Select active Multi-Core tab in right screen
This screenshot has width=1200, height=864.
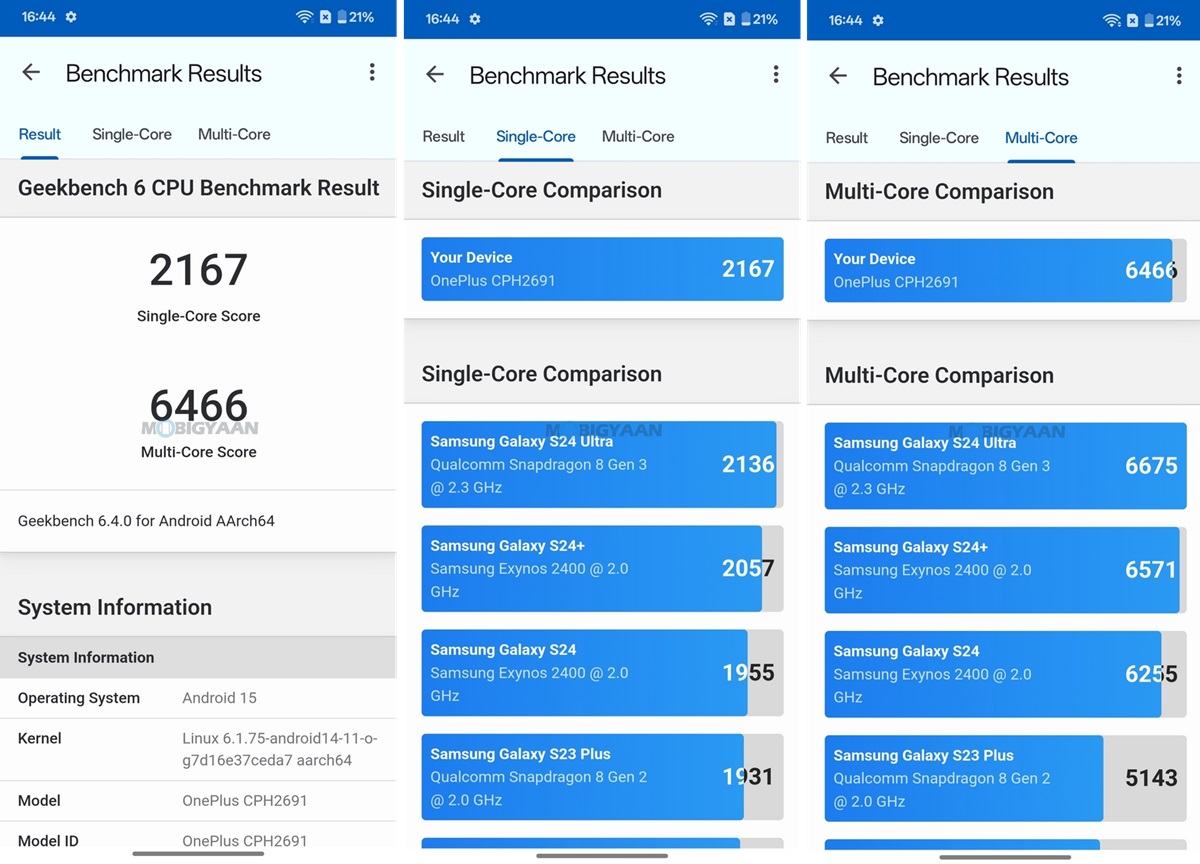(1041, 138)
